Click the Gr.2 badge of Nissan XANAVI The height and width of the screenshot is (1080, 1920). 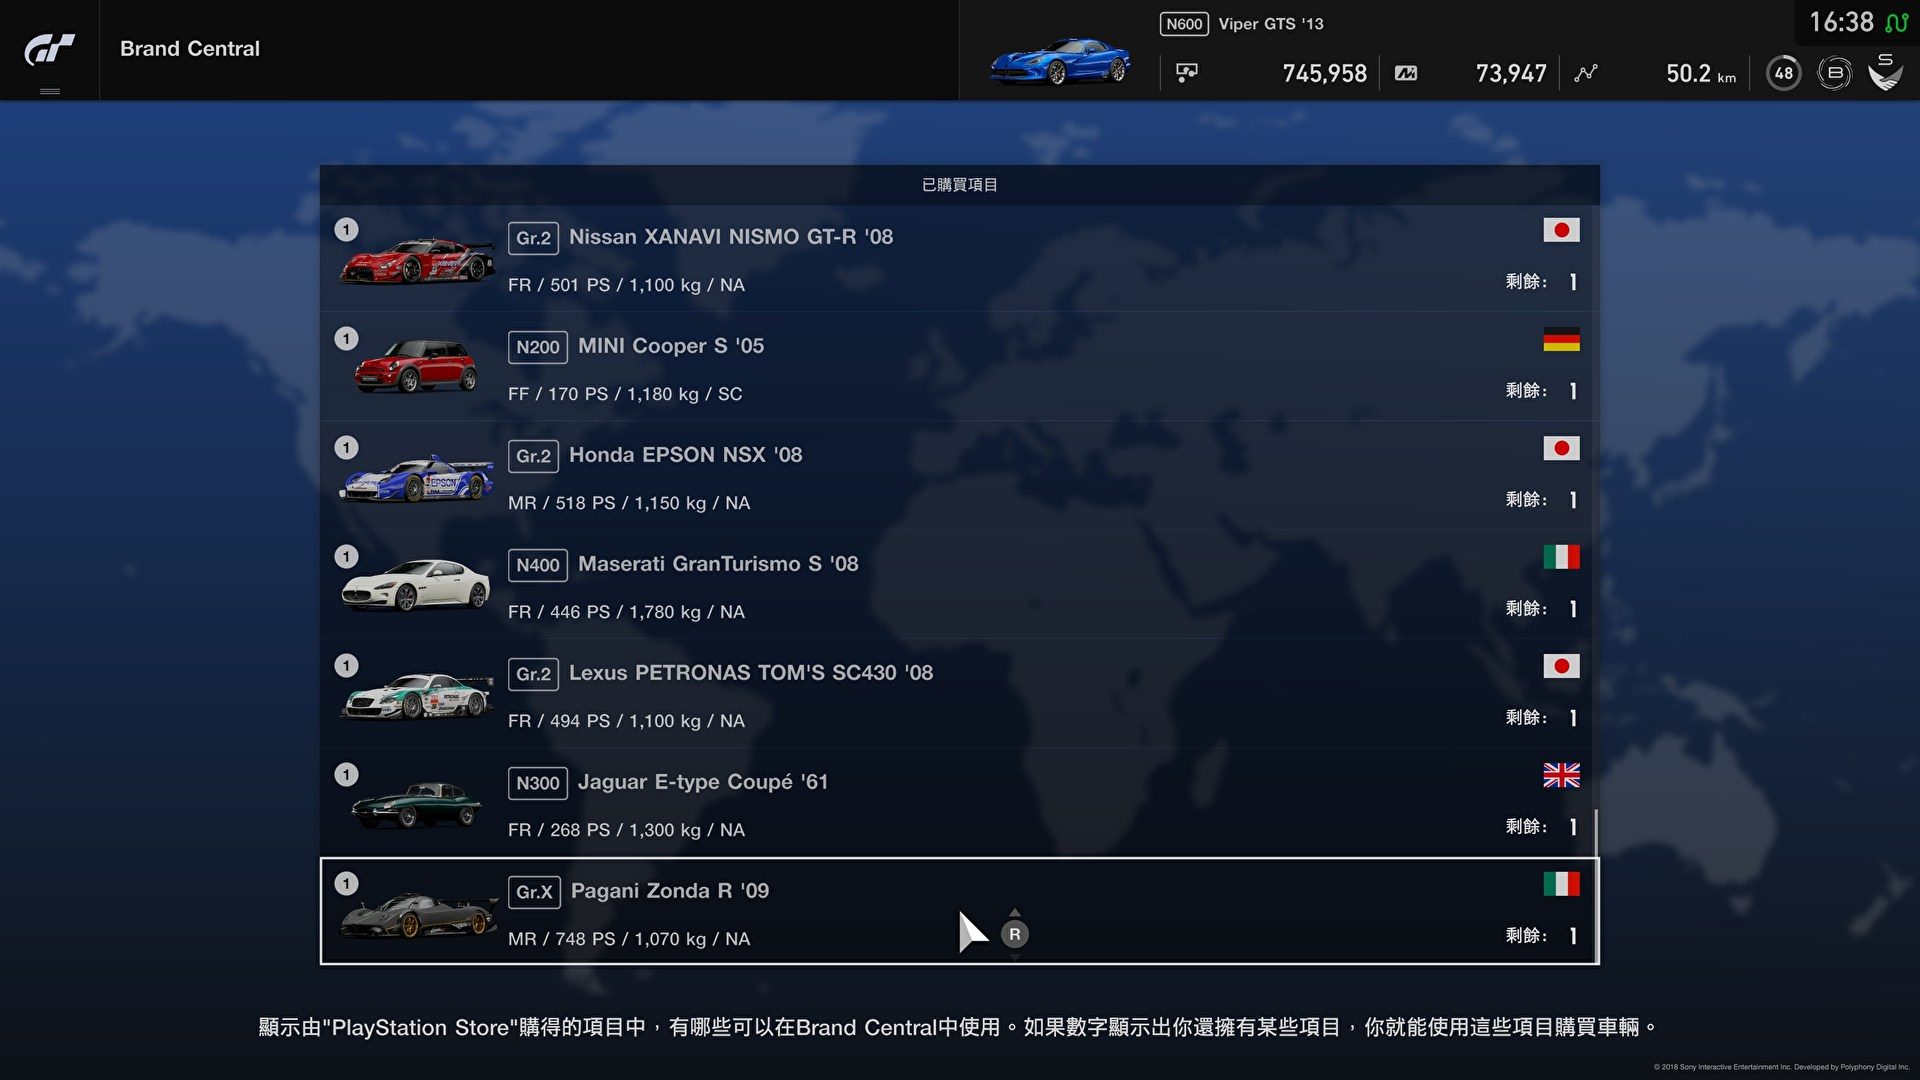pos(533,238)
